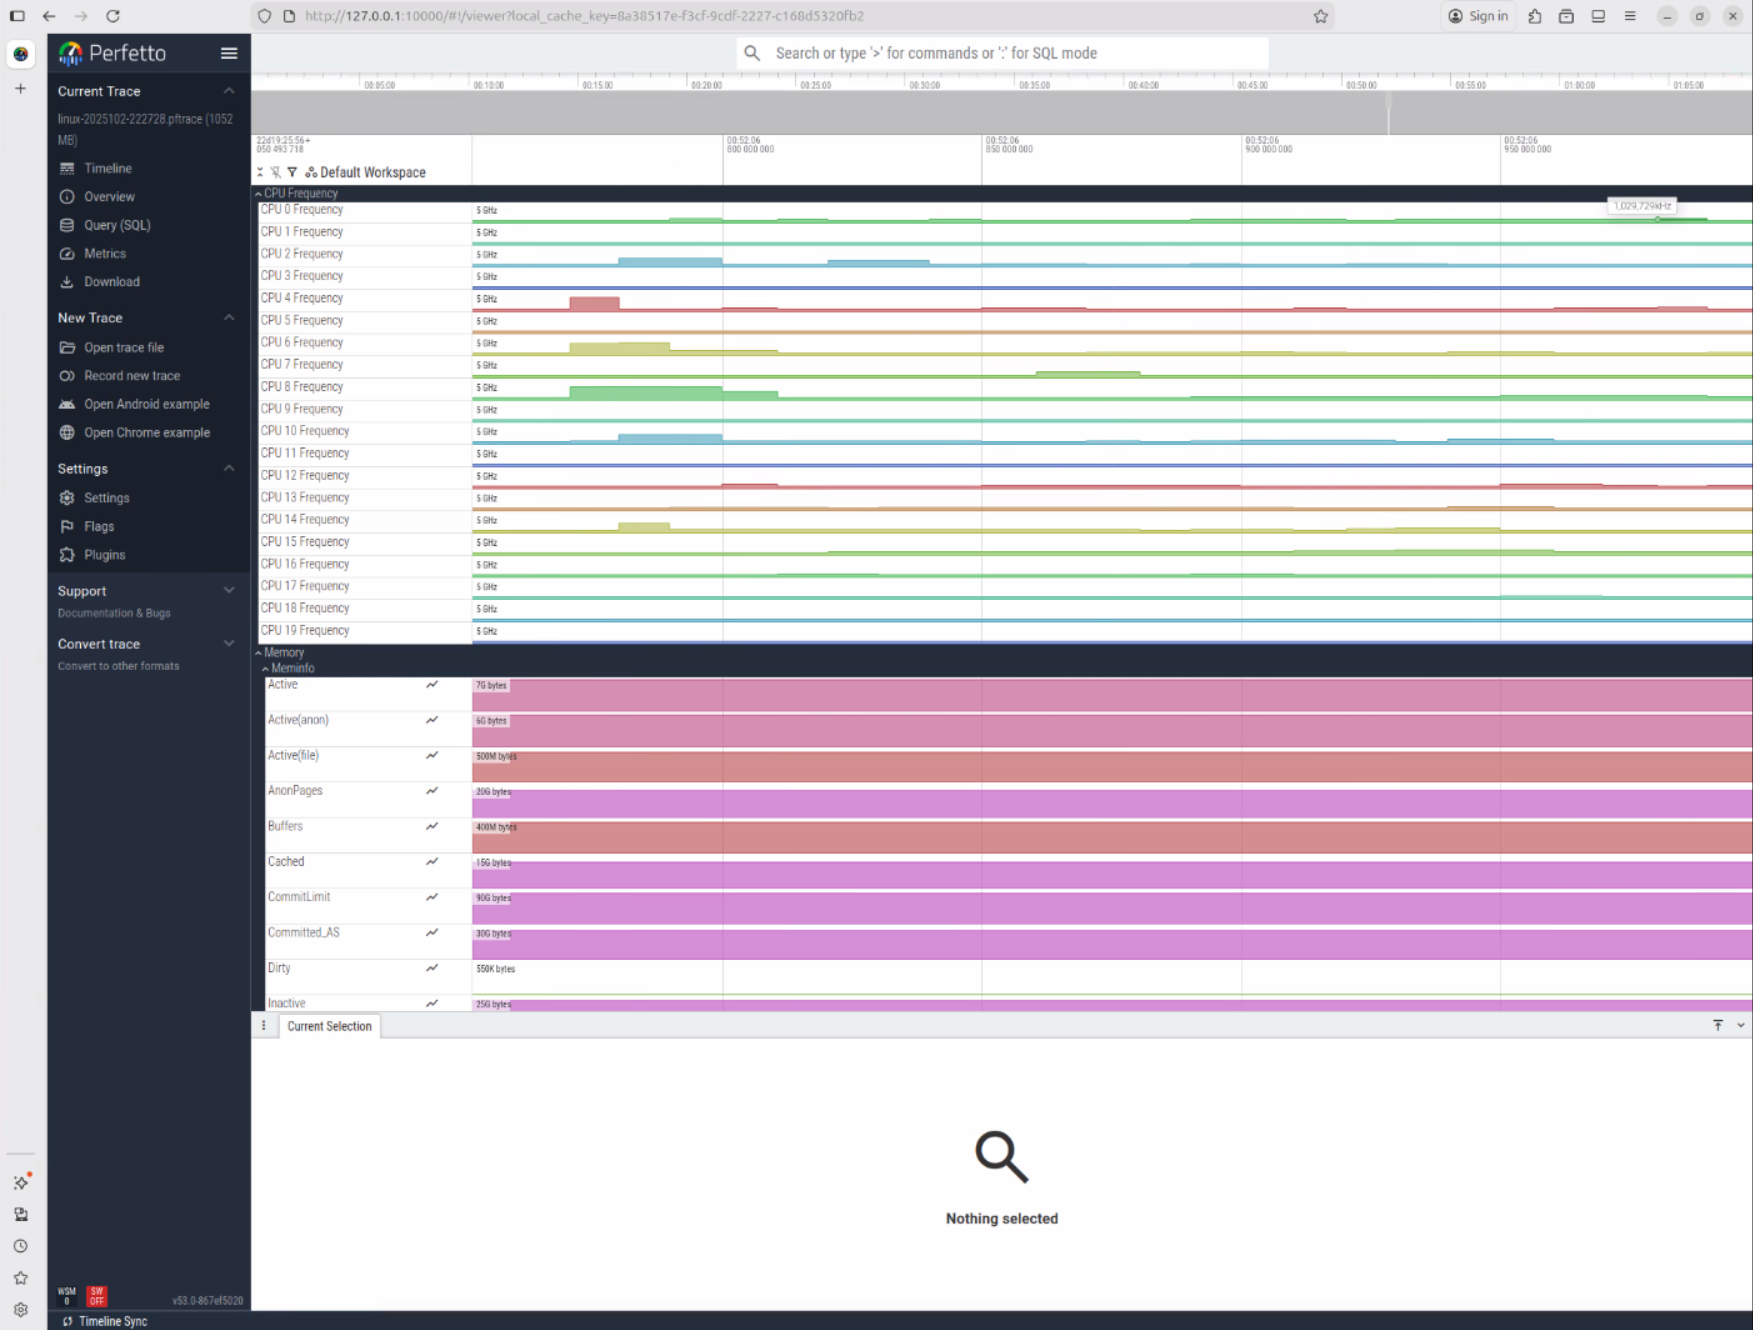This screenshot has width=1753, height=1330.
Task: Open the Metrics page
Action: point(105,254)
